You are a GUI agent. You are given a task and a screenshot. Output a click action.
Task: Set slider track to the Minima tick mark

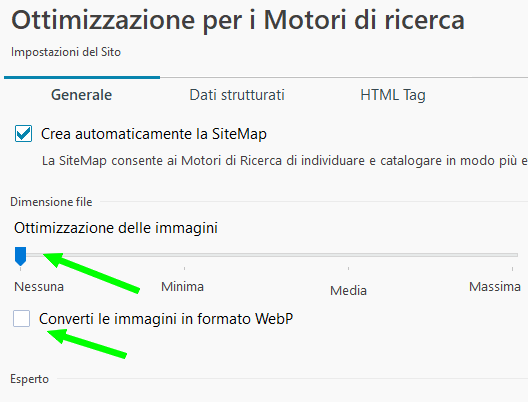tap(185, 255)
